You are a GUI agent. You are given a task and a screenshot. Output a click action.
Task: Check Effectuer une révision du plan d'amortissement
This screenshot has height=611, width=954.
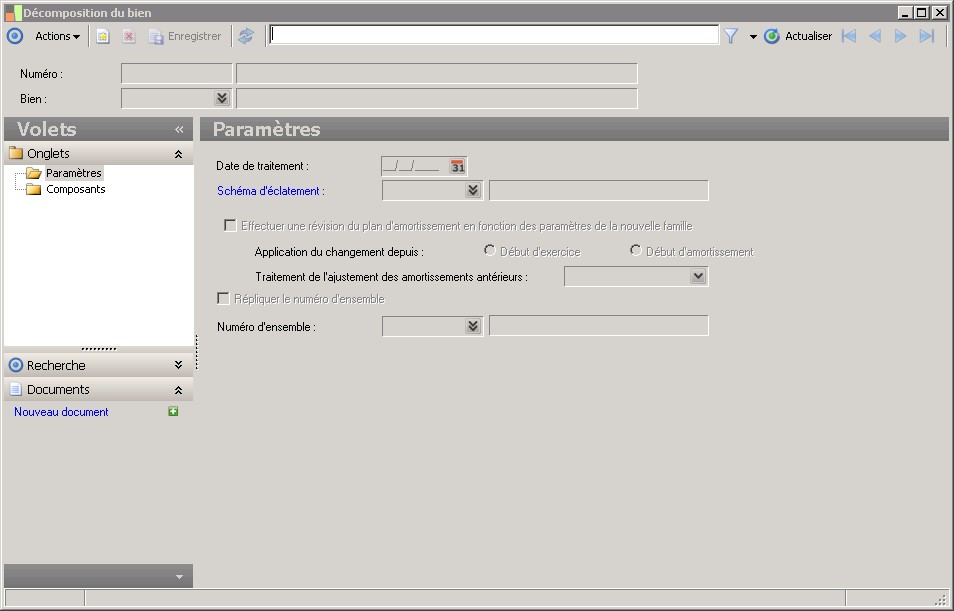[x=230, y=226]
